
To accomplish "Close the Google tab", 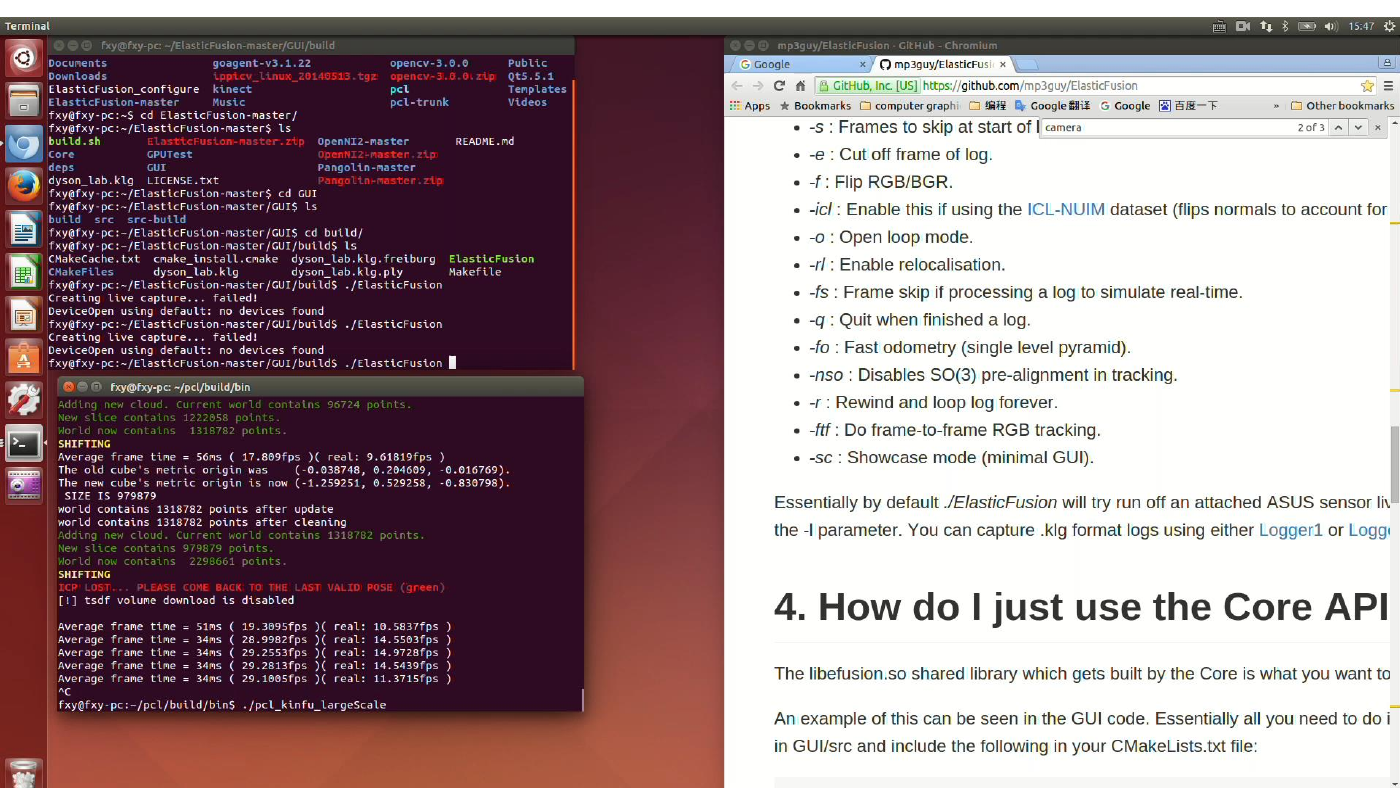I will (863, 65).
